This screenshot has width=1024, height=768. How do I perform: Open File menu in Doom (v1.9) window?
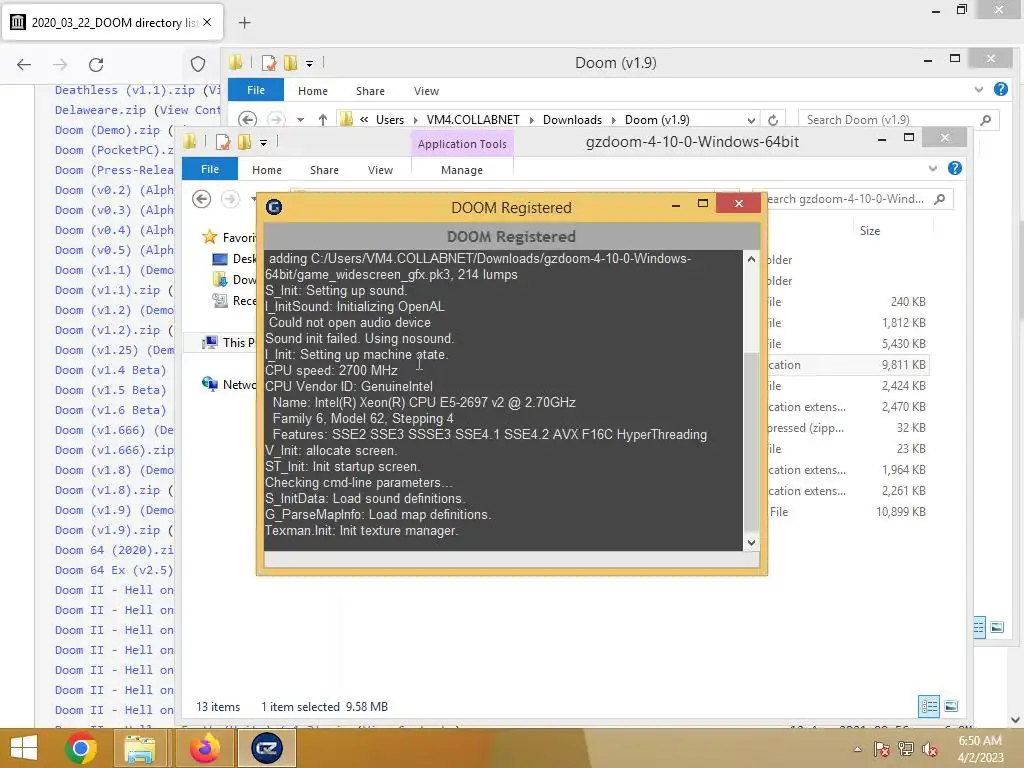(x=255, y=90)
